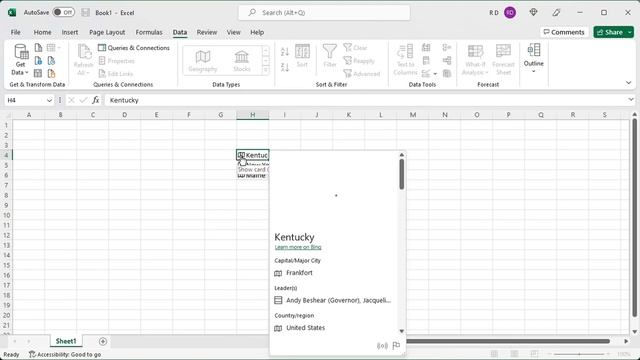Image resolution: width=640 pixels, height=360 pixels.
Task: Open the Help tab
Action: coord(257,32)
